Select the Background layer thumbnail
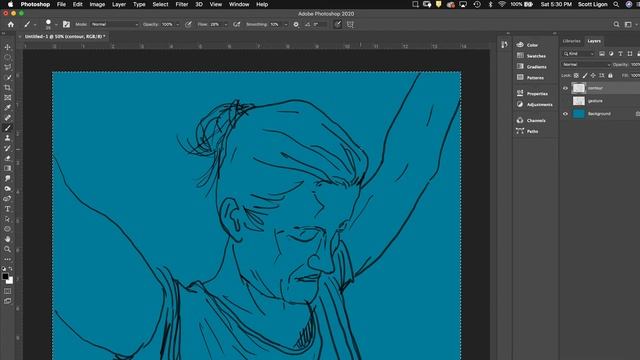 pyautogui.click(x=579, y=114)
